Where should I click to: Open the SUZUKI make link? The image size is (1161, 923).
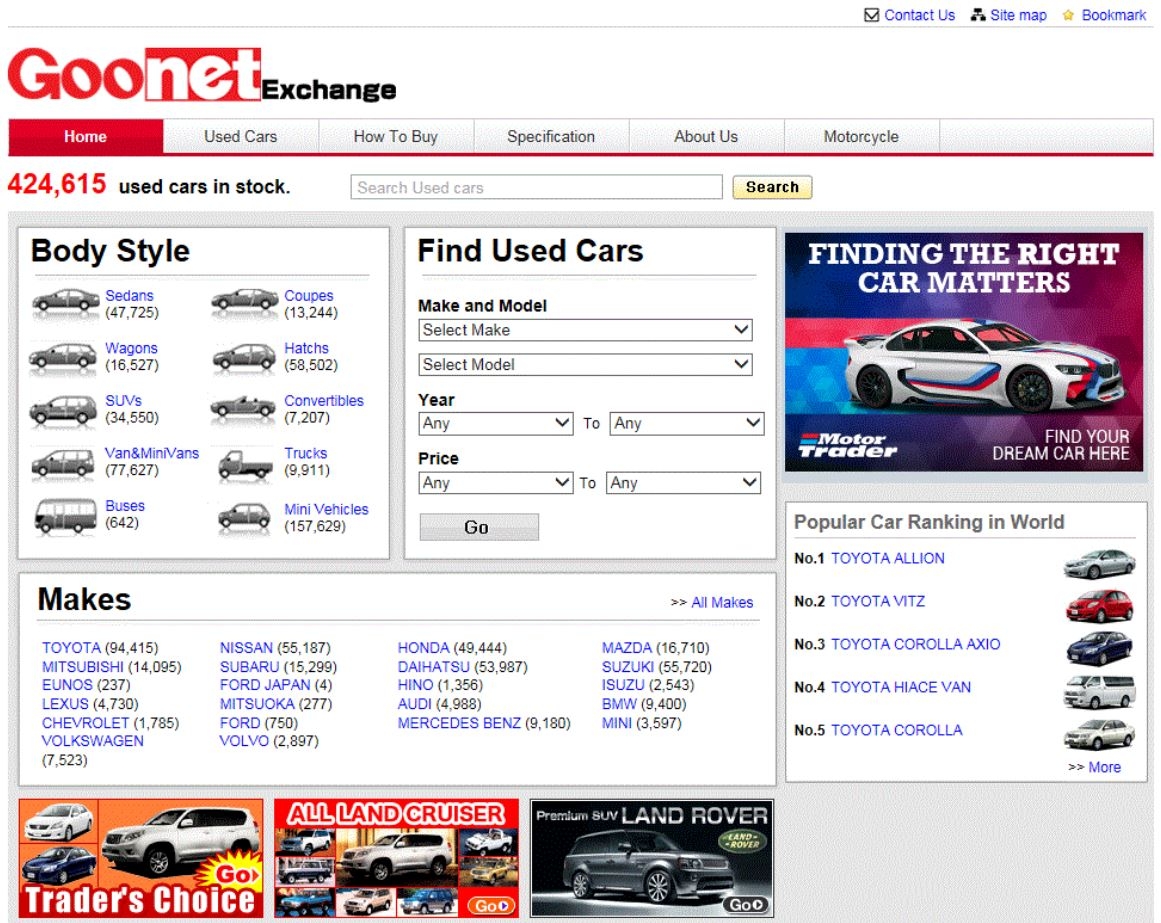tap(628, 667)
